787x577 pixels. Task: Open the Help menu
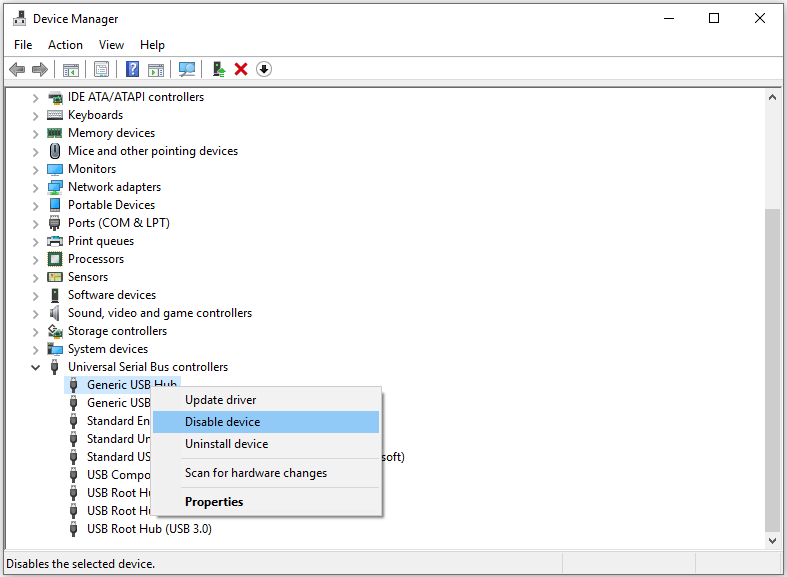(x=152, y=45)
